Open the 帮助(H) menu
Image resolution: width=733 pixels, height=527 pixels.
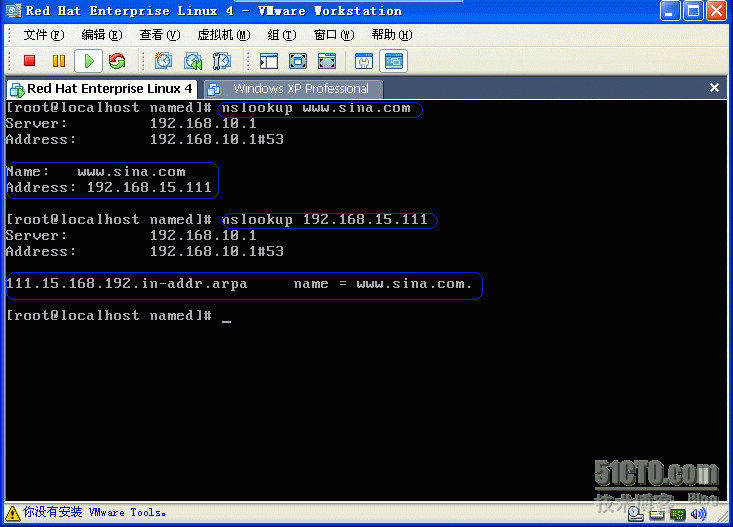392,35
